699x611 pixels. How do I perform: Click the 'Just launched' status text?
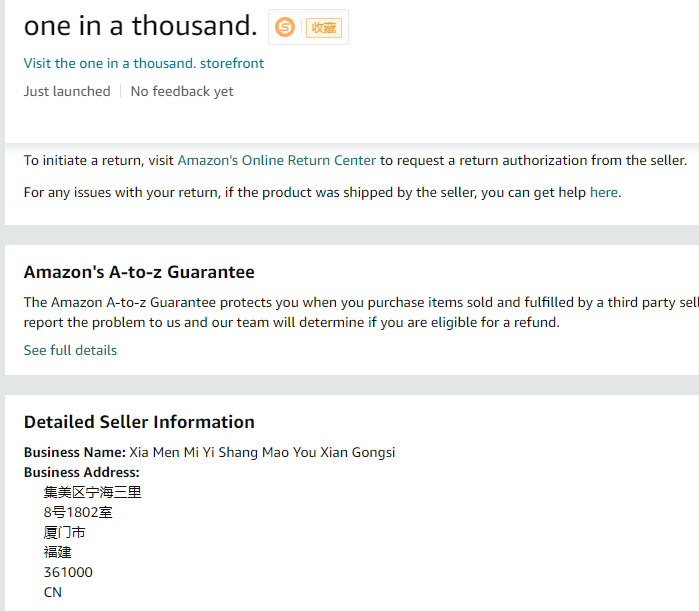click(67, 91)
